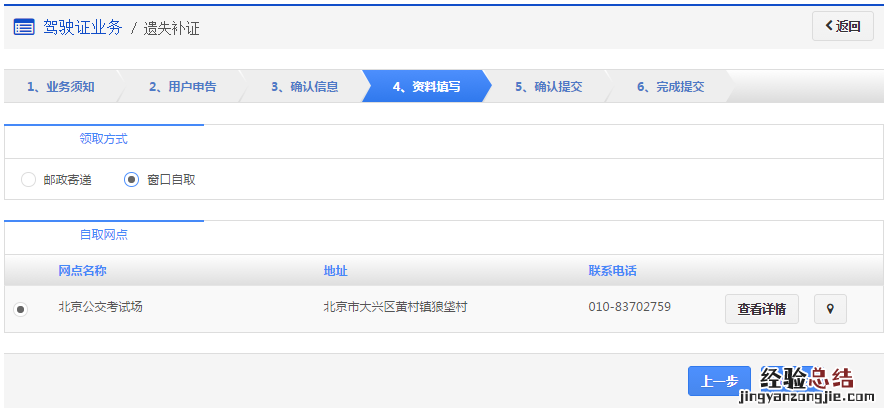Viewport: 889px width, 415px height.
Task: Go to step 2 用户申告
Action: (x=183, y=87)
